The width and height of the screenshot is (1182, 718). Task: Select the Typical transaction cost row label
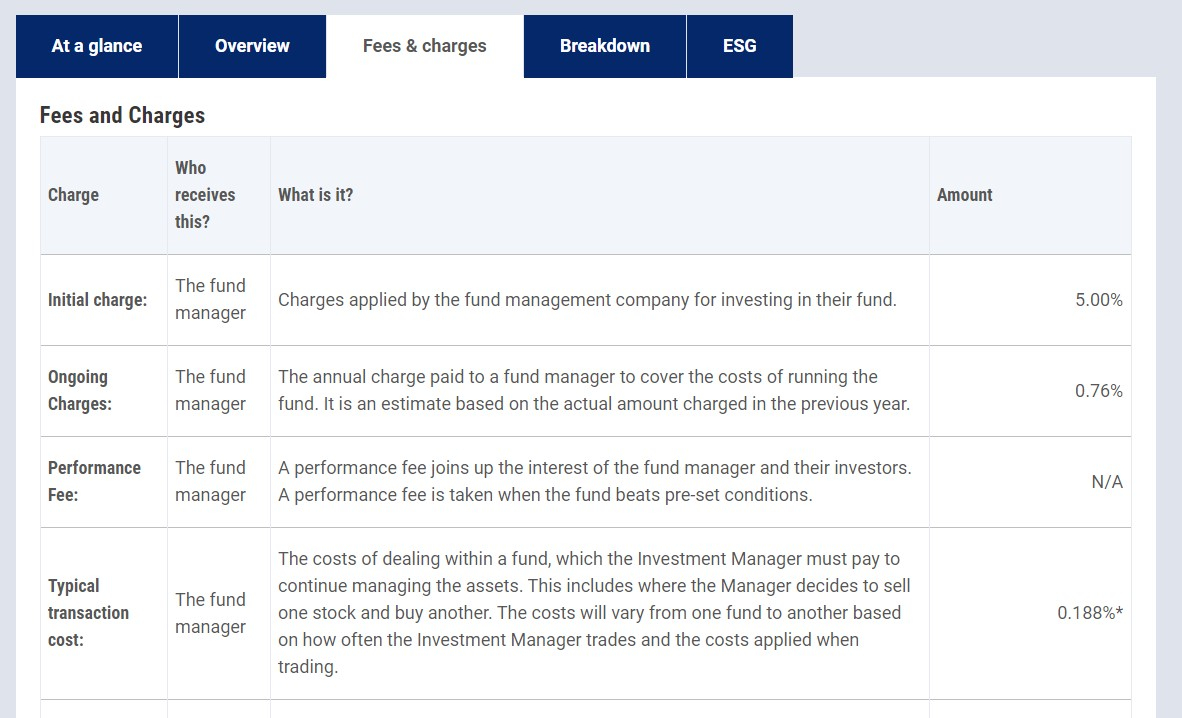click(88, 612)
